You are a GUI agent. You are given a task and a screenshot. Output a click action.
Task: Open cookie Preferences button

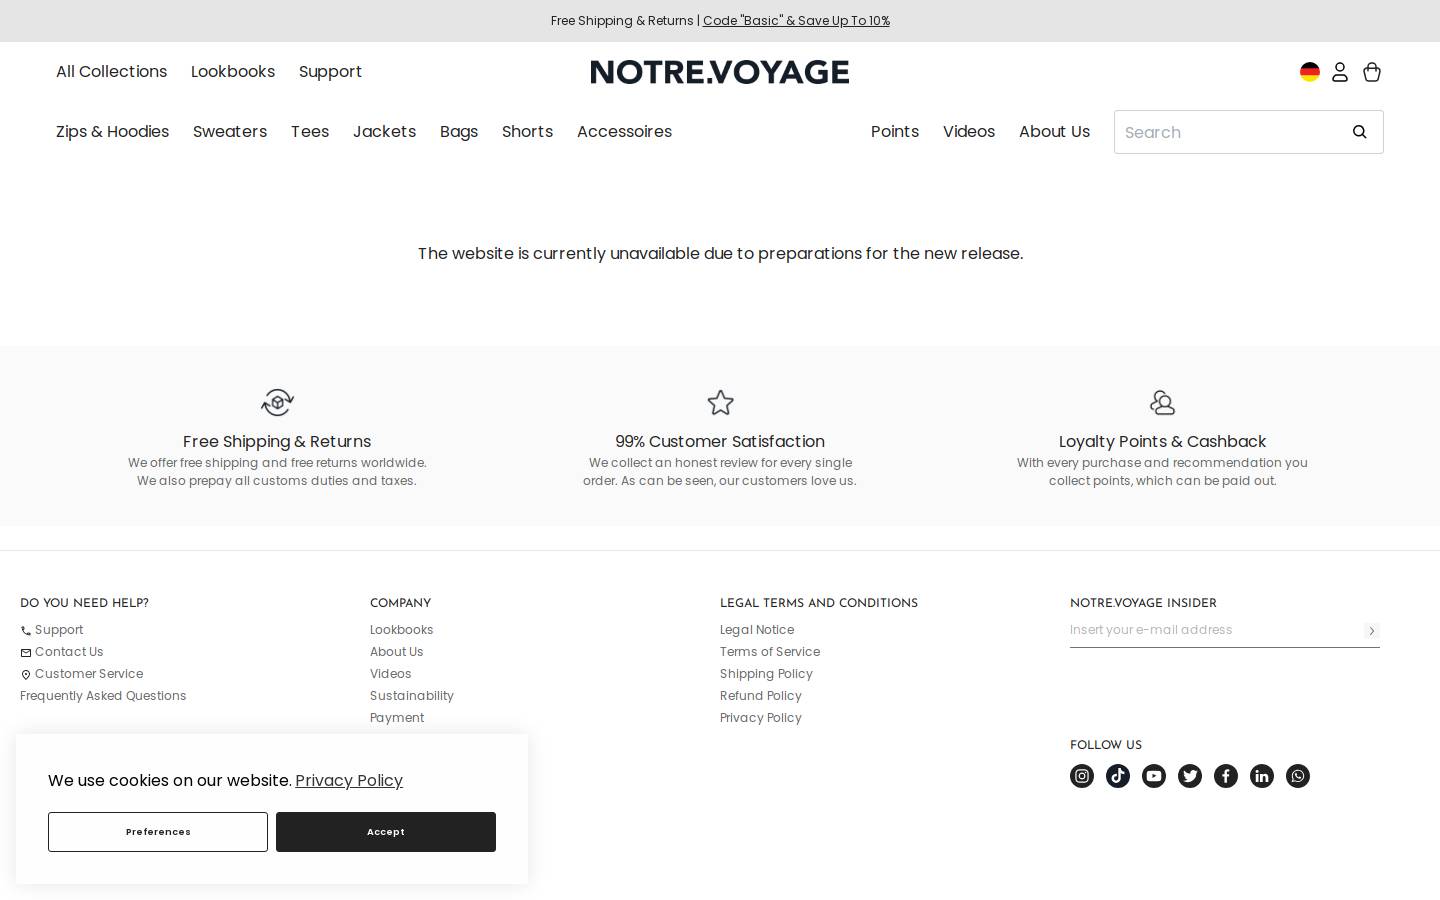tap(158, 832)
